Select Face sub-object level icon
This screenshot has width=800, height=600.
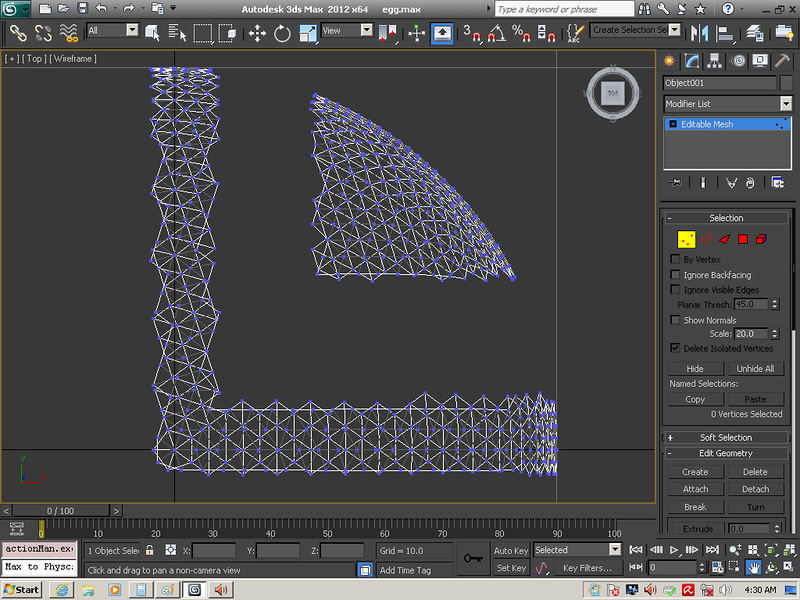(x=723, y=239)
